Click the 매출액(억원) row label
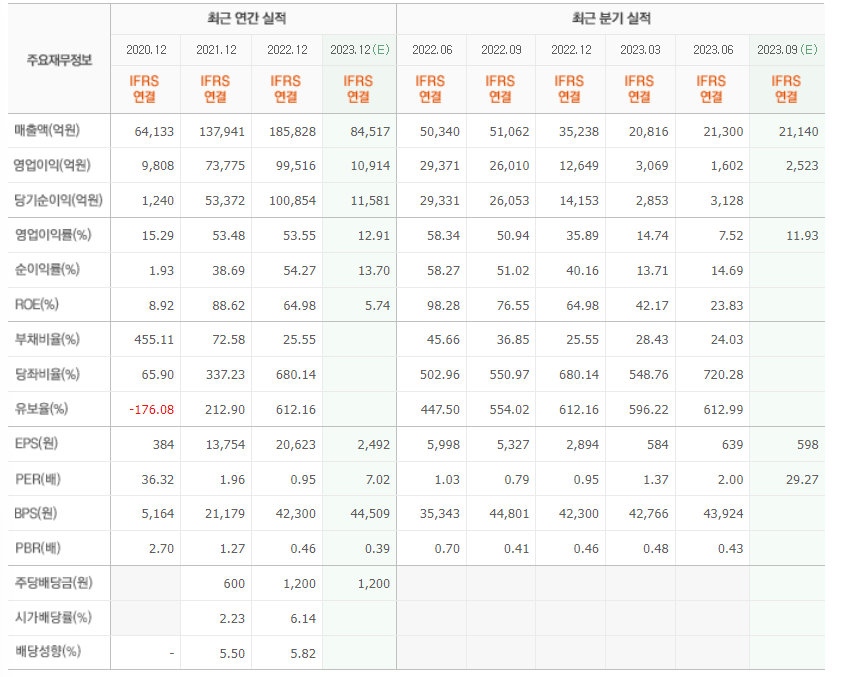This screenshot has height=677, width=841. click(47, 131)
